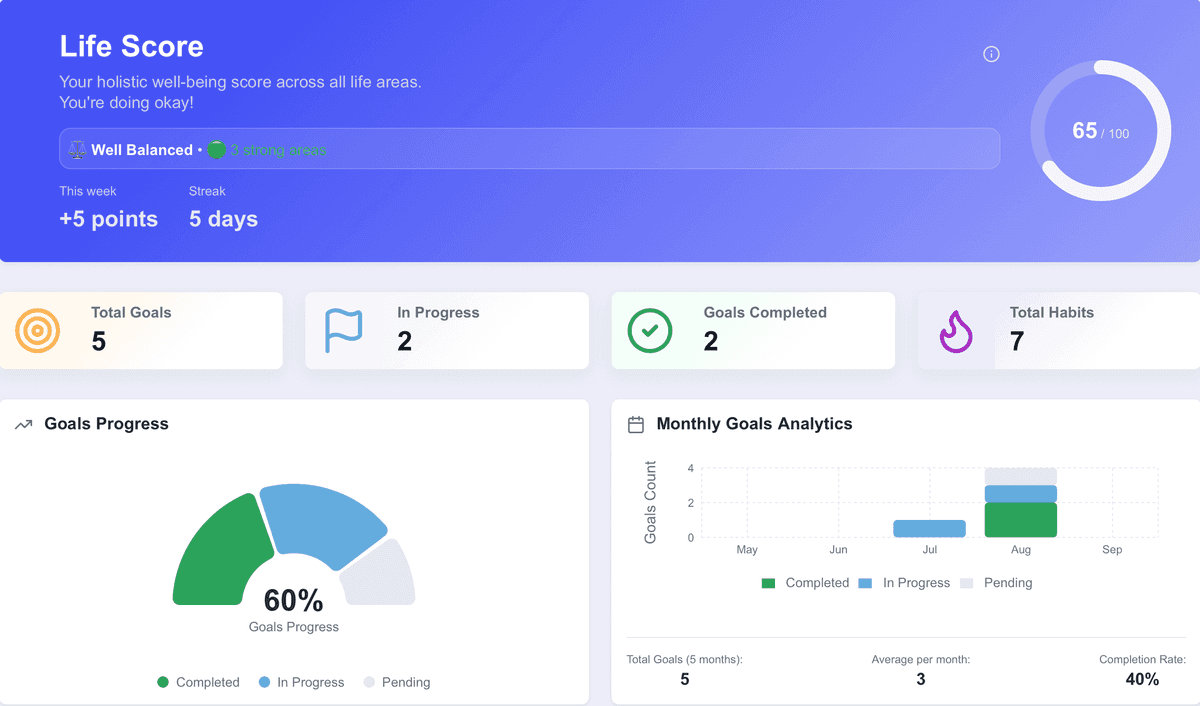Click the Monthly Goals Analytics calendar icon
Viewport: 1200px width, 706px height.
pos(635,424)
